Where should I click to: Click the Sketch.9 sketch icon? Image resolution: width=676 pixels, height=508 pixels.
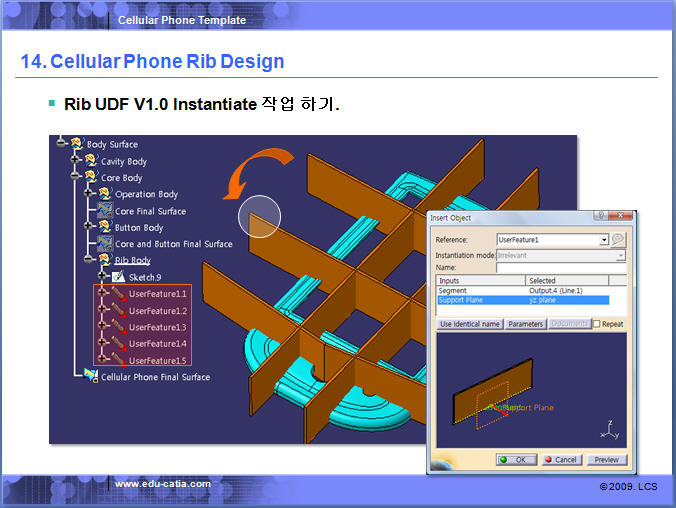pos(119,277)
